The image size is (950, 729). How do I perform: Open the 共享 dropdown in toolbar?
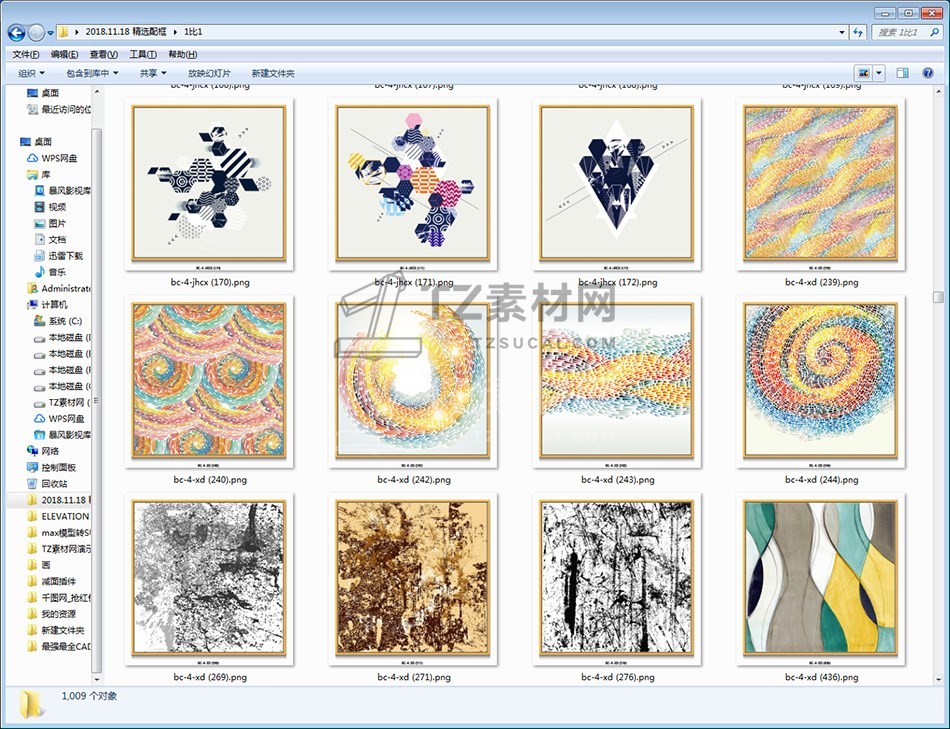pos(153,73)
